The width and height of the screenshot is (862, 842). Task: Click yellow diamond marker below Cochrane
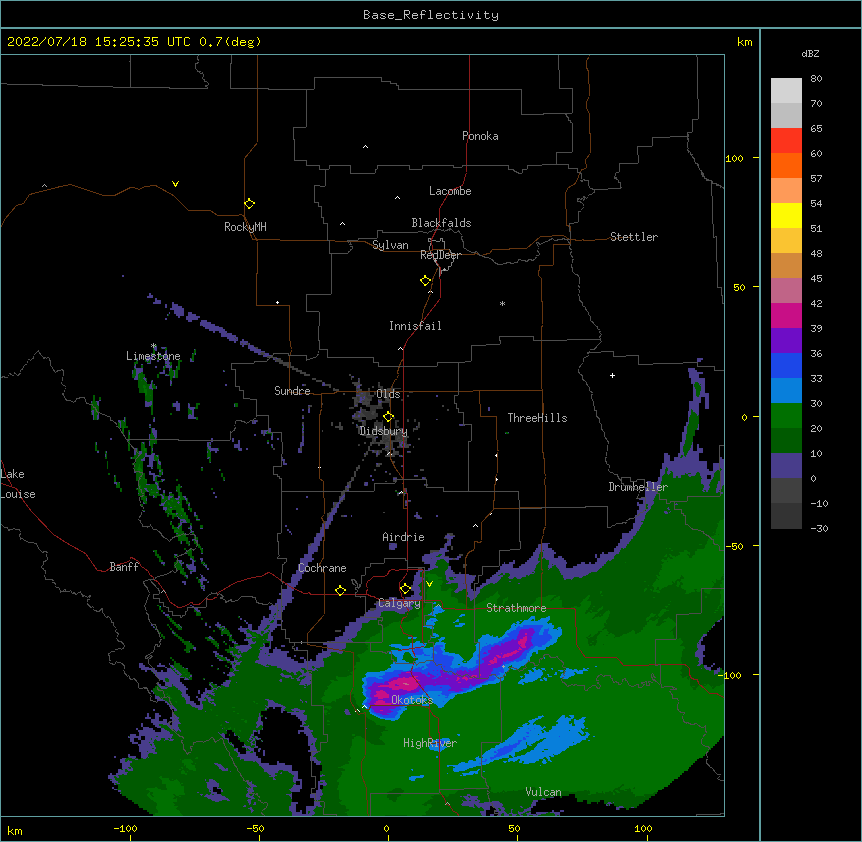[x=340, y=590]
